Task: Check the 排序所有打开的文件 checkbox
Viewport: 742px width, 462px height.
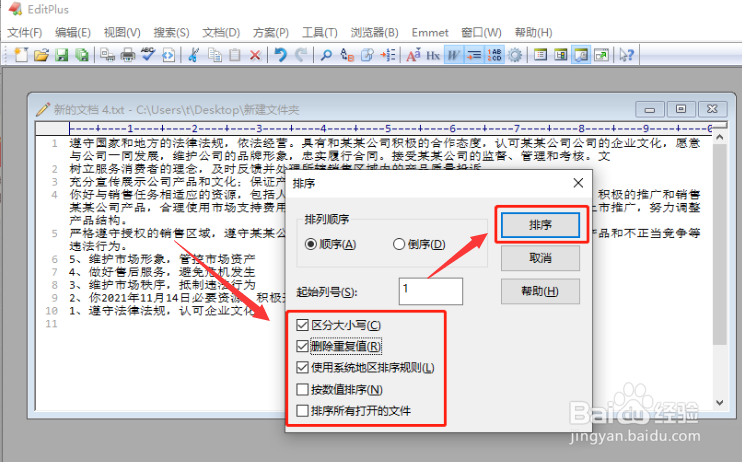Action: tap(302, 411)
